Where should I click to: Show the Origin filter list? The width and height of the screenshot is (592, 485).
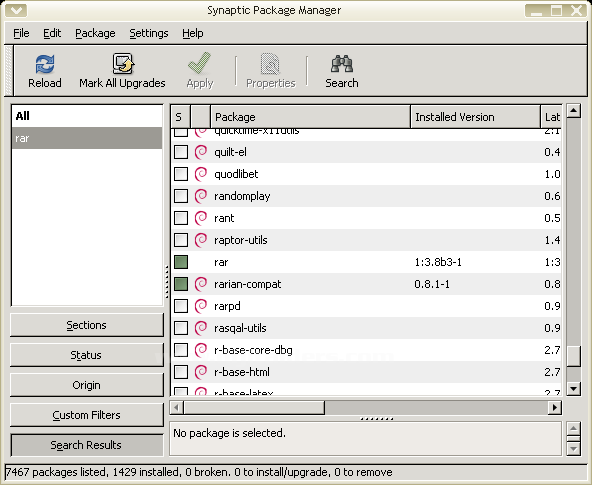pos(87,385)
